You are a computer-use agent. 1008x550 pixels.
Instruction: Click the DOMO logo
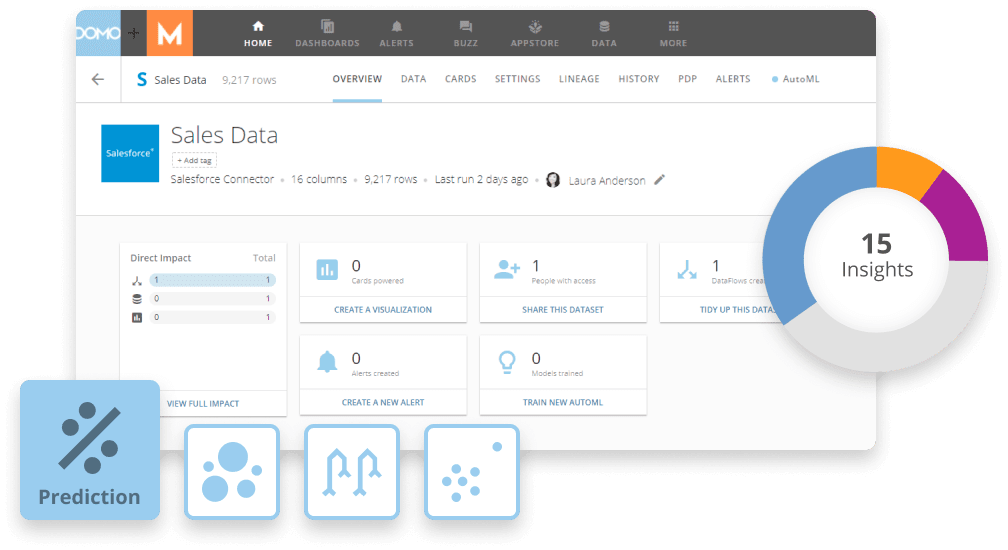click(98, 33)
